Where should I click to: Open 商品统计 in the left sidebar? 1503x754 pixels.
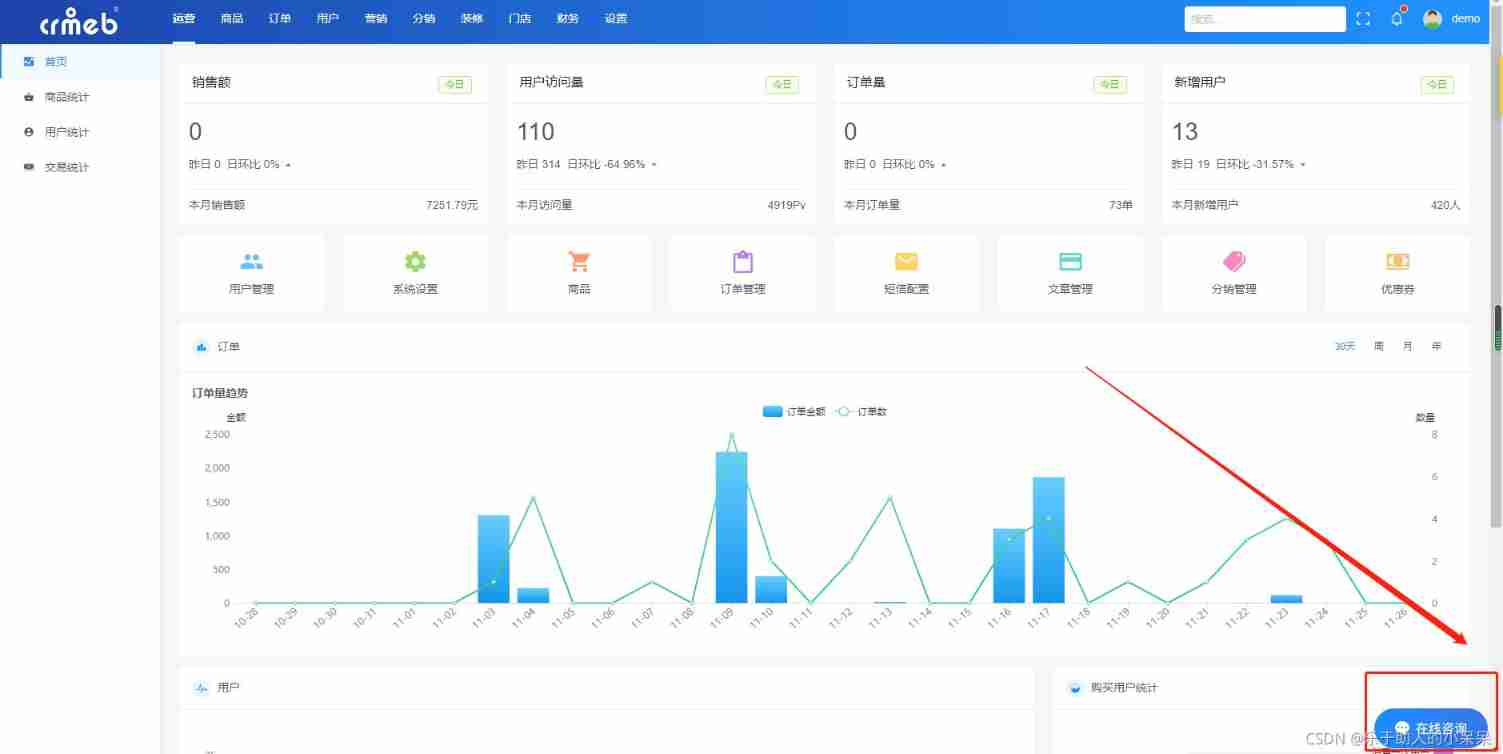[x=66, y=97]
